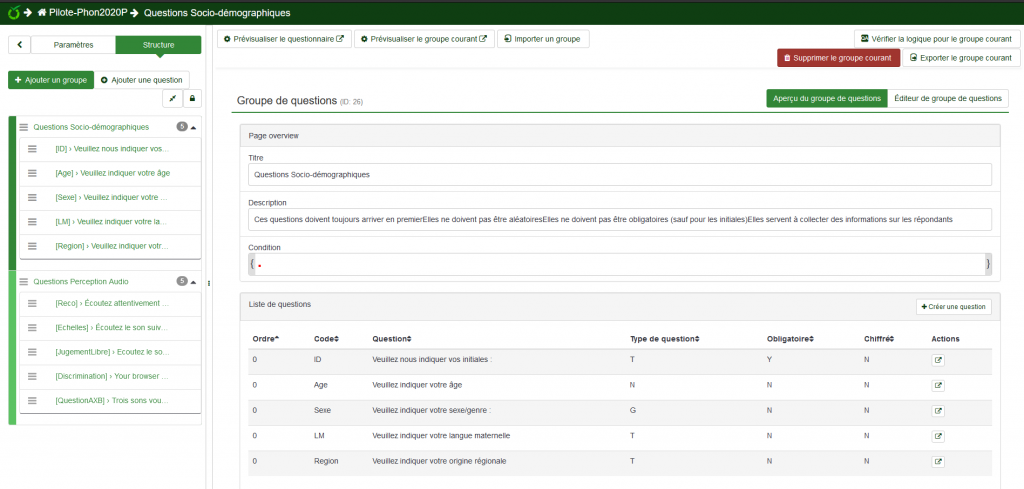Open the edit action for the Age question

pyautogui.click(x=937, y=385)
